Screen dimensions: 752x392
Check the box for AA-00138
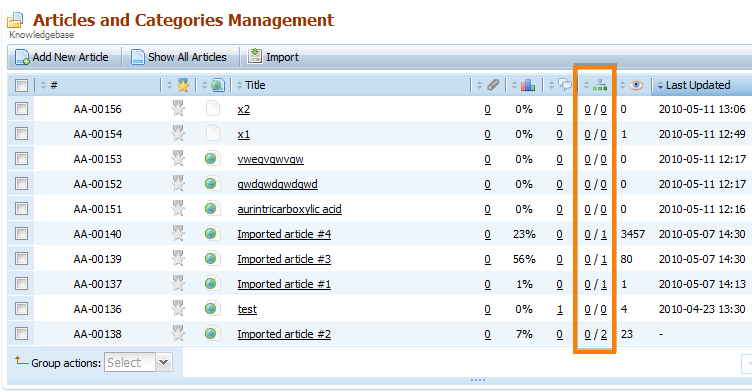[x=21, y=334]
